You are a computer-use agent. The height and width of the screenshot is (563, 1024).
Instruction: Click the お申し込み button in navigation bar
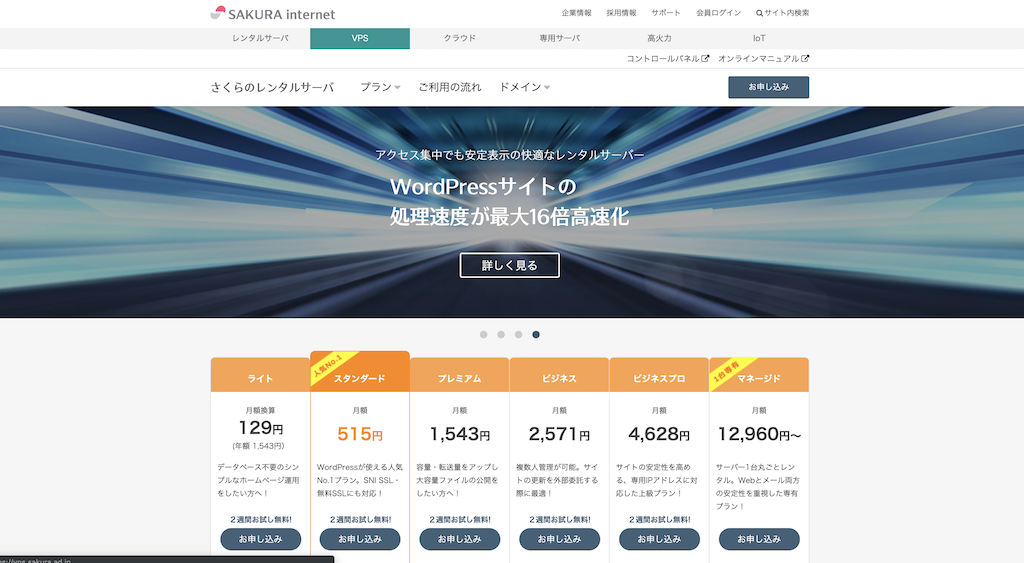click(769, 87)
